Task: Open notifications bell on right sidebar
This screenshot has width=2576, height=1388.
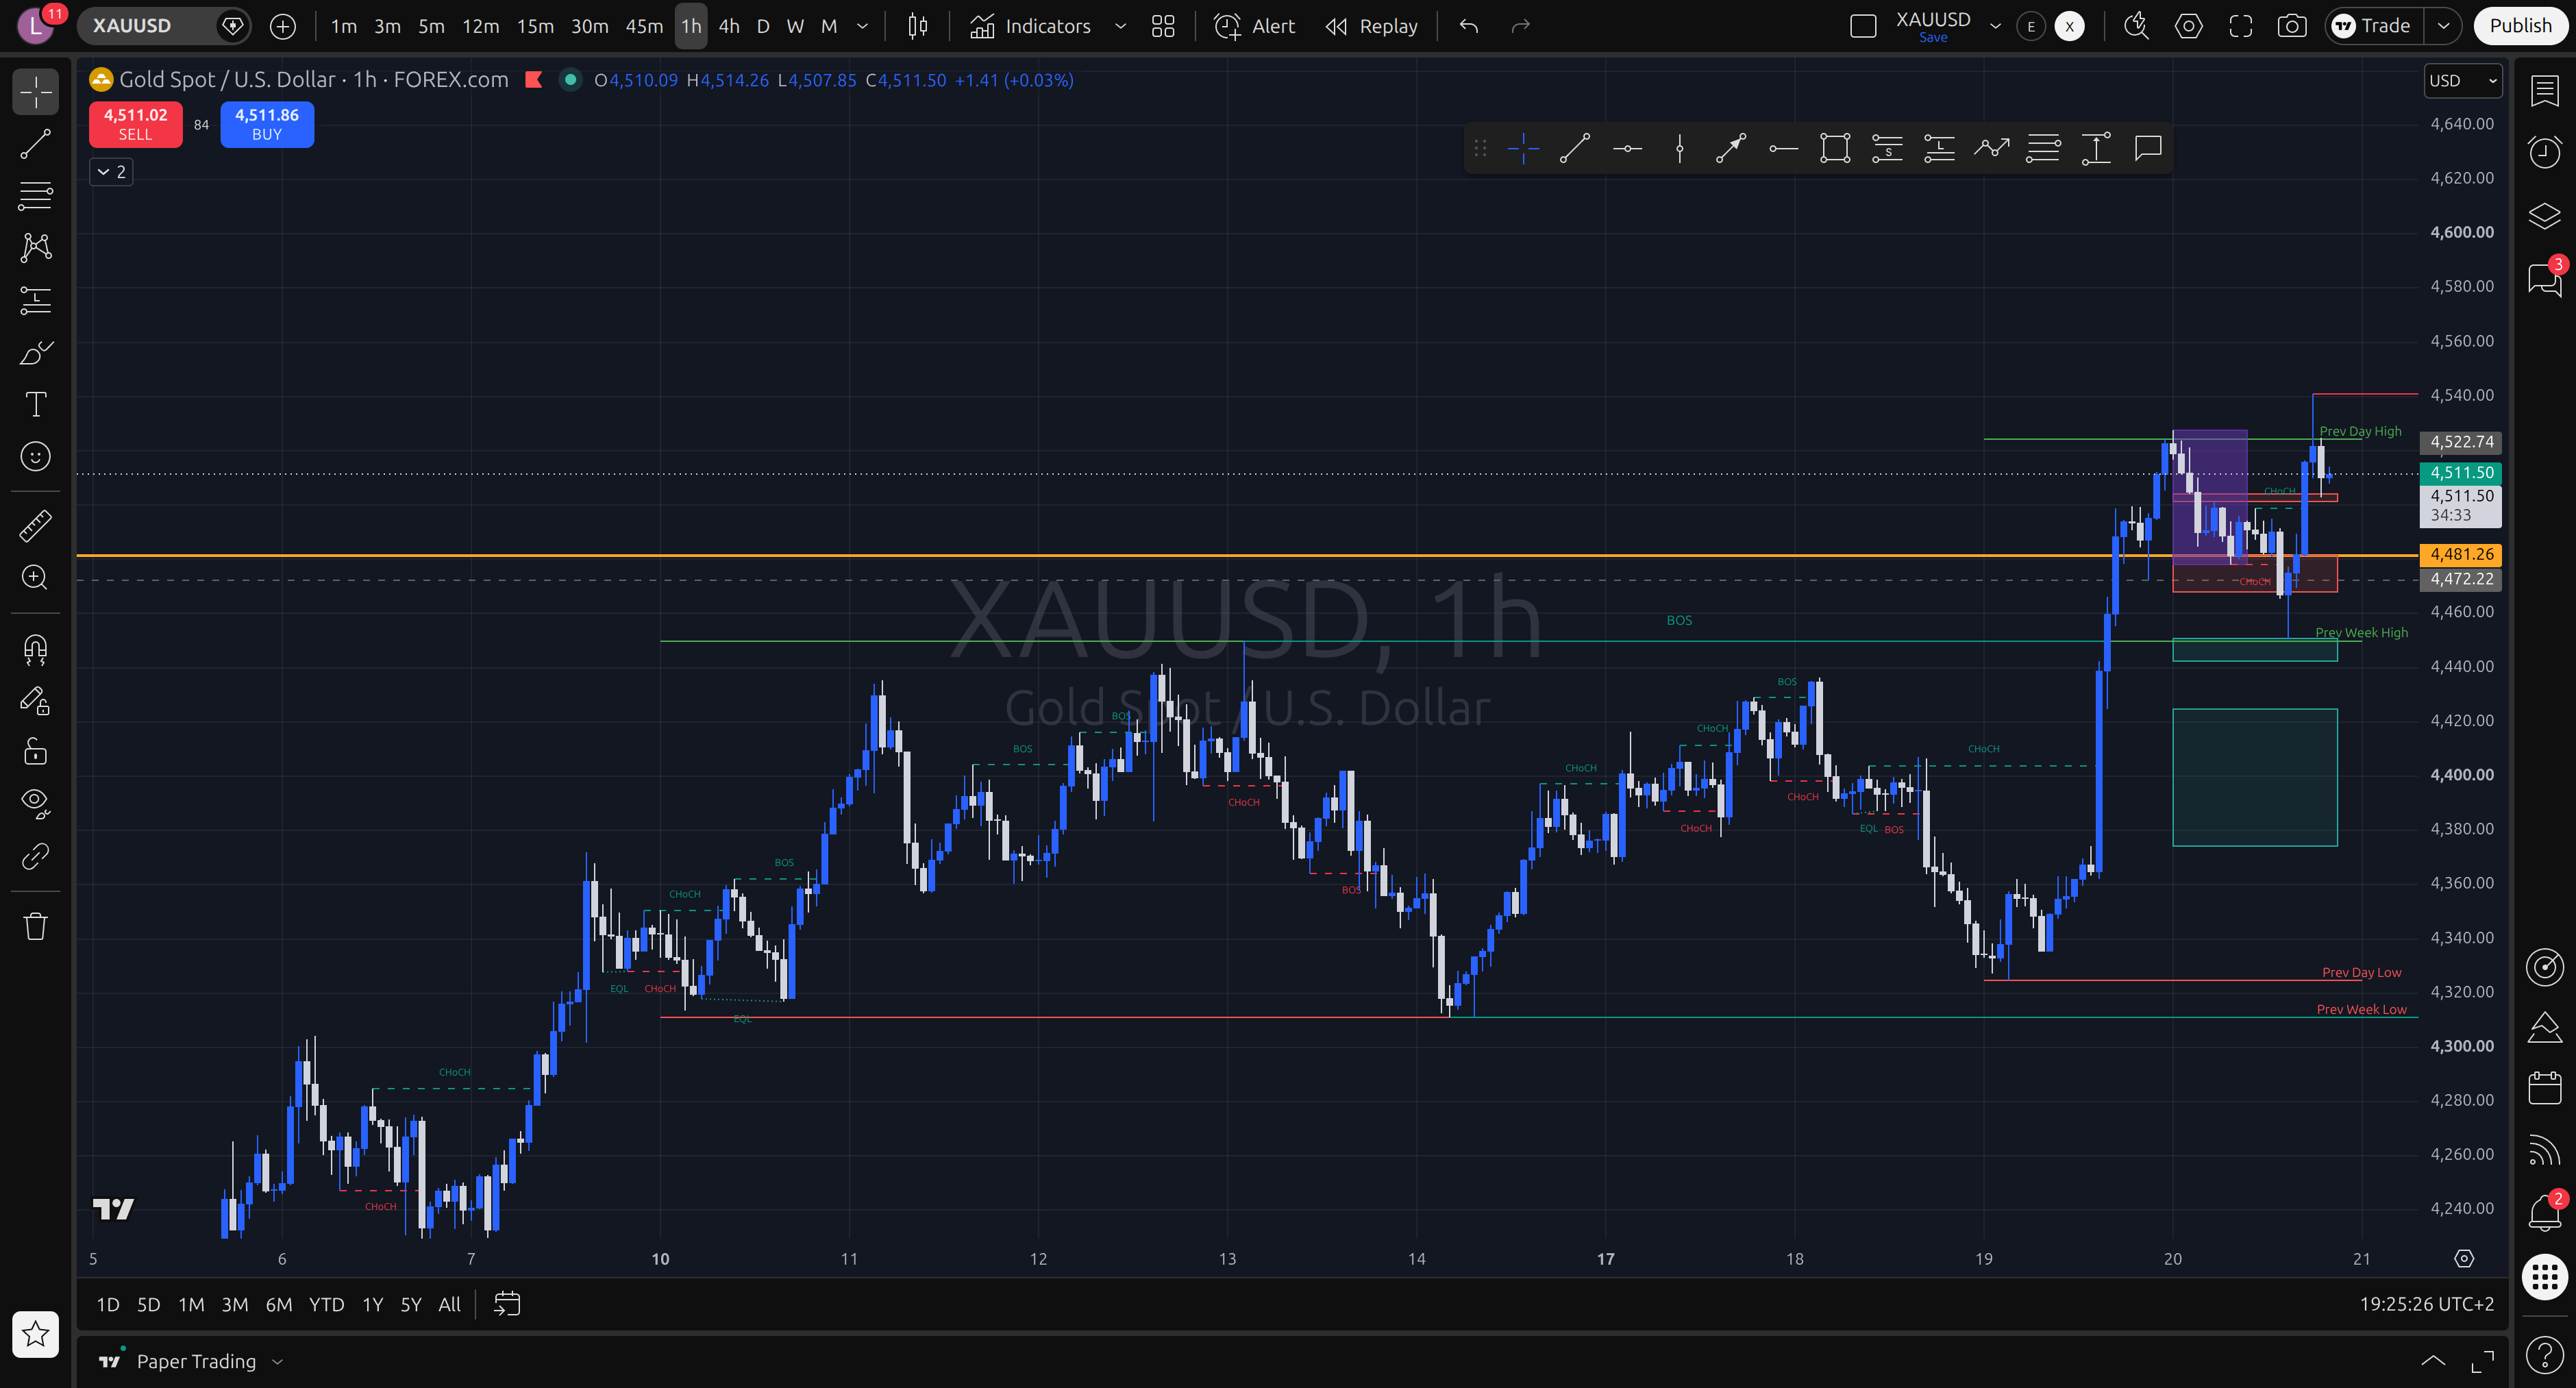Action: click(2545, 1213)
